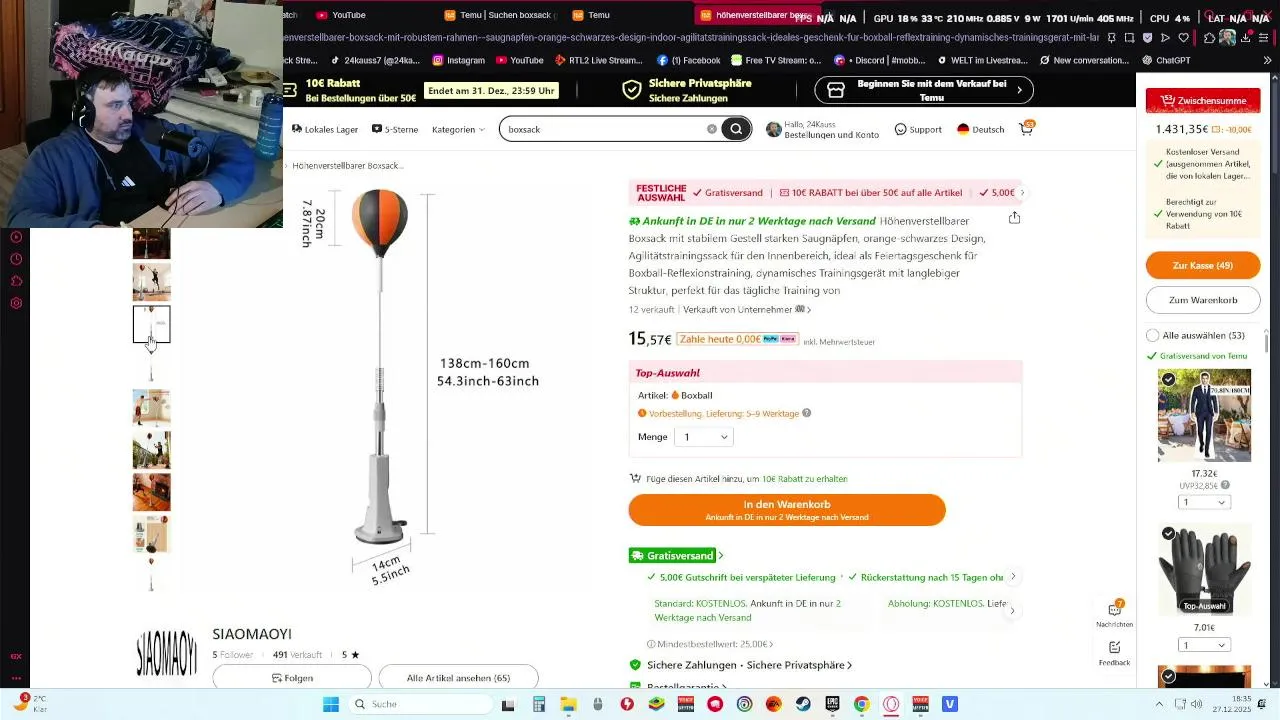The height and width of the screenshot is (720, 1280).
Task: Open Support in header
Action: point(918,129)
